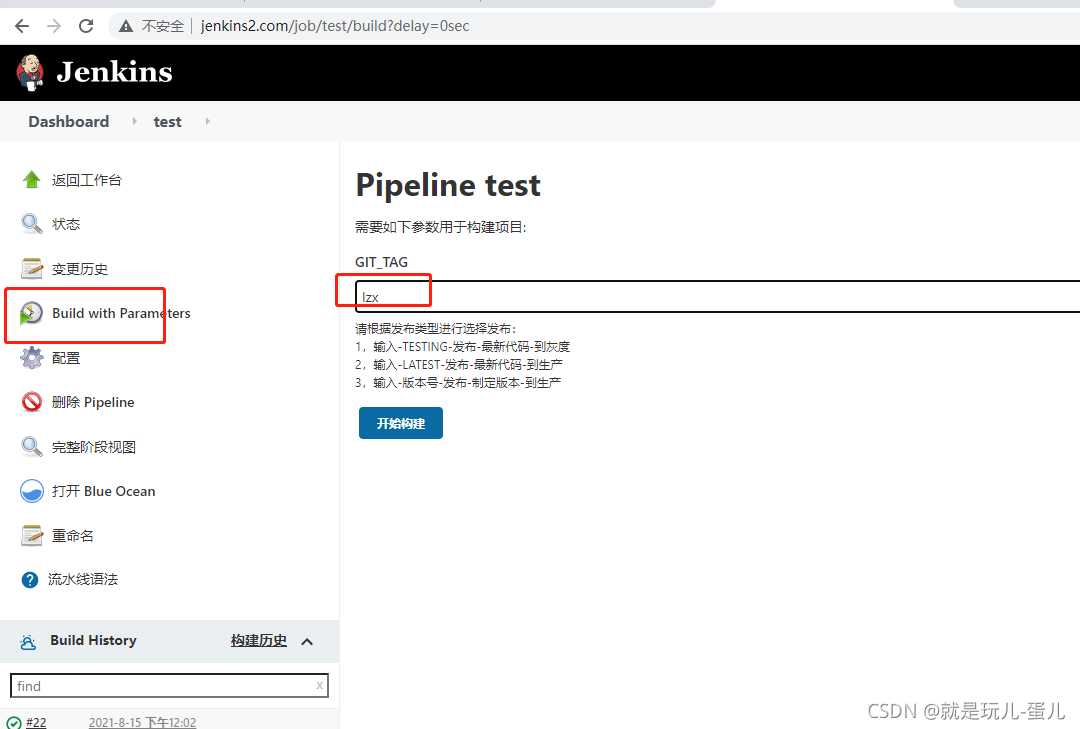This screenshot has height=729, width=1080.
Task: Click the Pipeline test heading
Action: click(448, 185)
